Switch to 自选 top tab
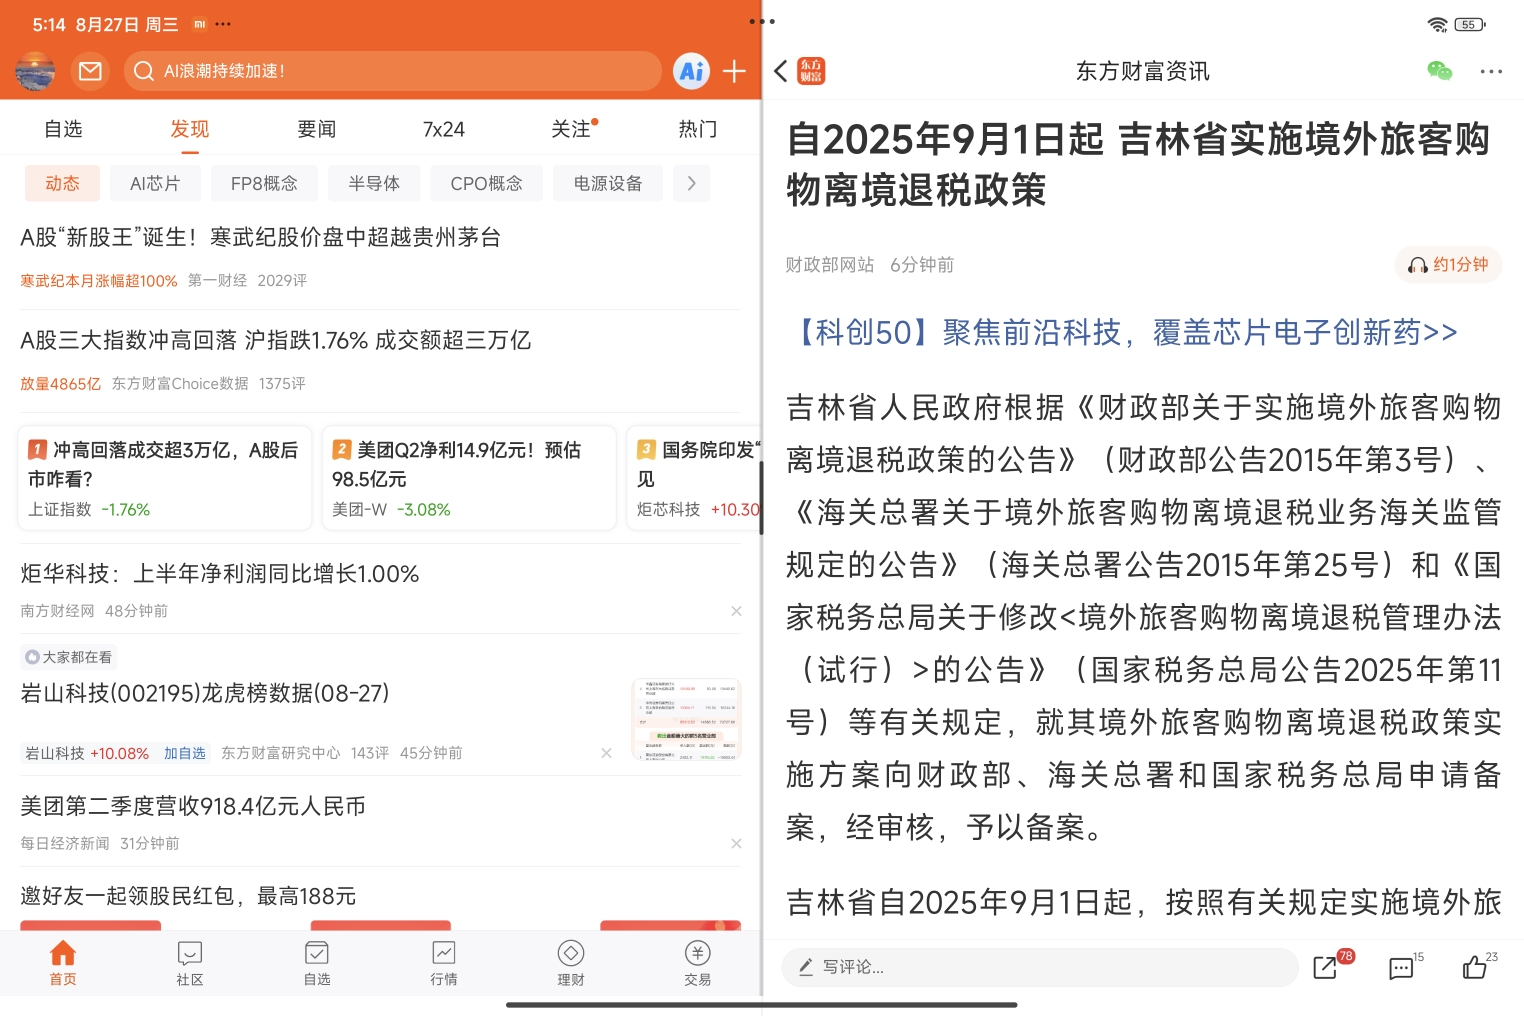Screen dimensions: 1524x1016 63,129
